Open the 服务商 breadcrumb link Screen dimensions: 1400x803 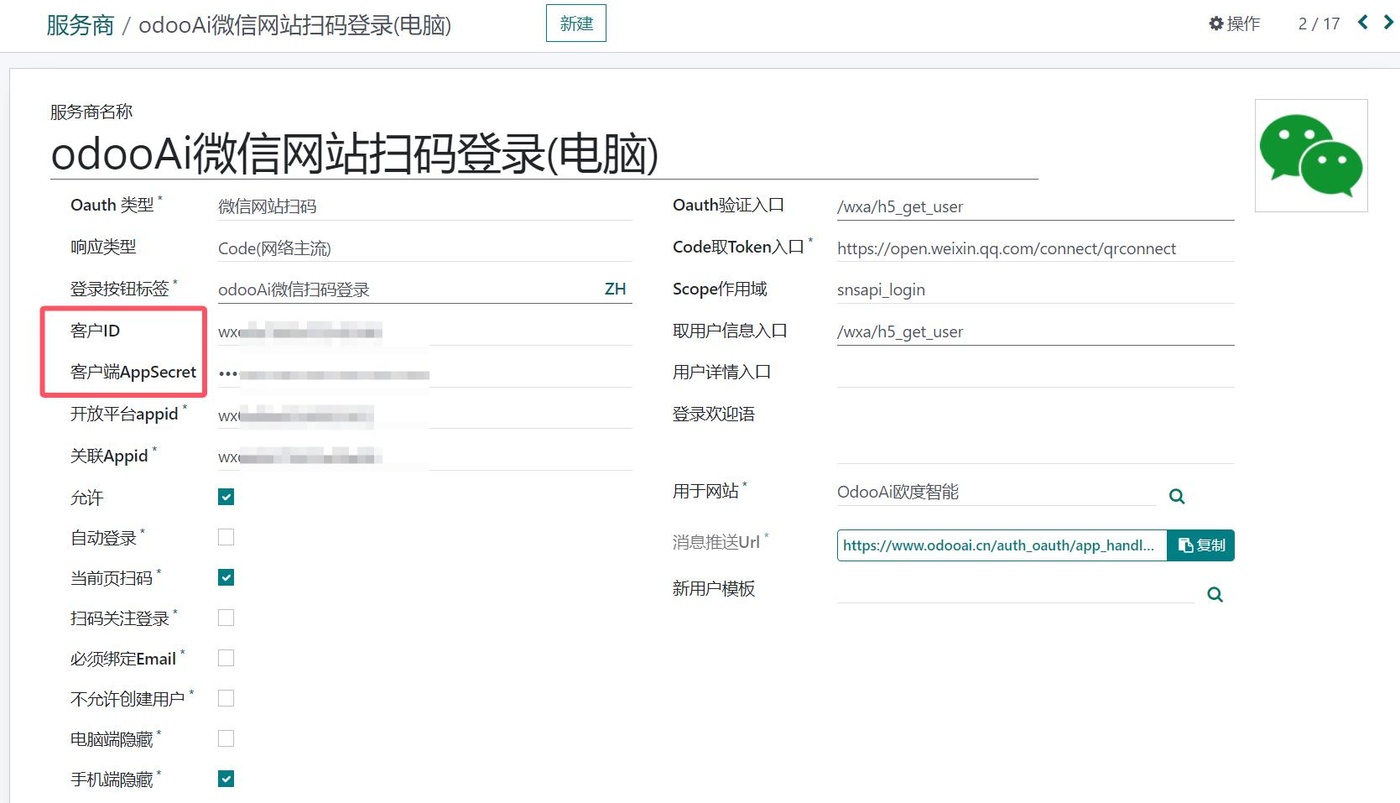80,25
